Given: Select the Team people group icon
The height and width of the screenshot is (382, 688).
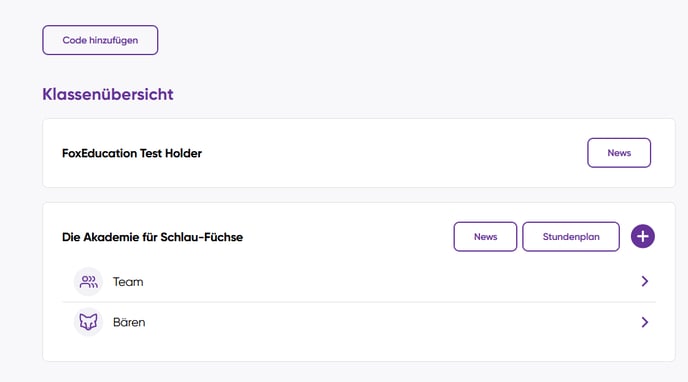Looking at the screenshot, I should click(x=88, y=282).
